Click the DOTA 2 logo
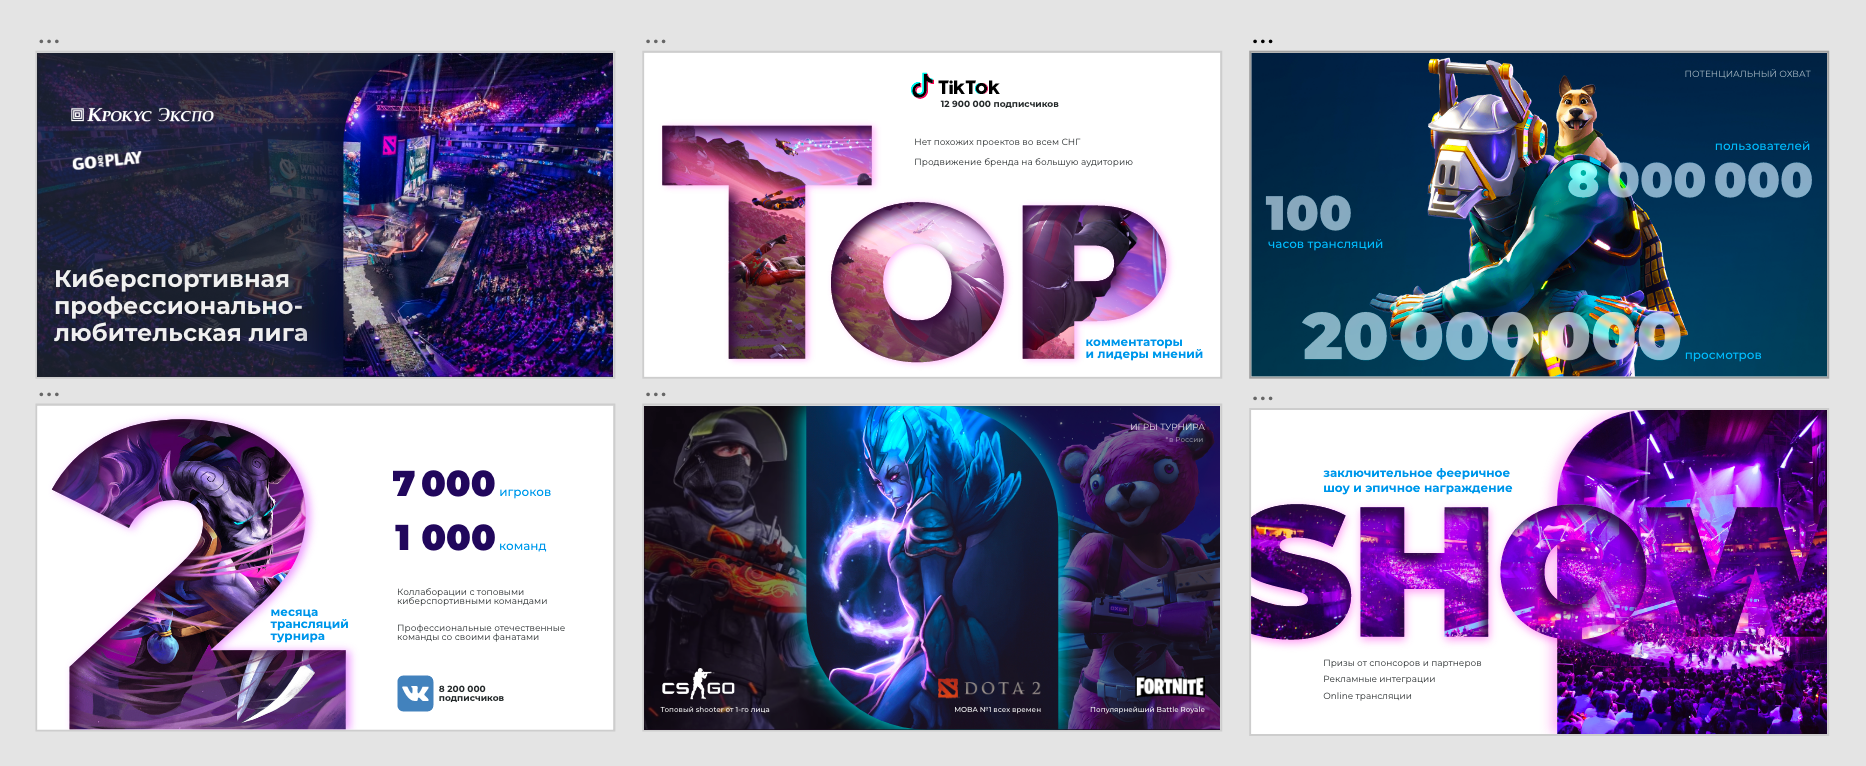This screenshot has height=766, width=1866. click(x=990, y=688)
